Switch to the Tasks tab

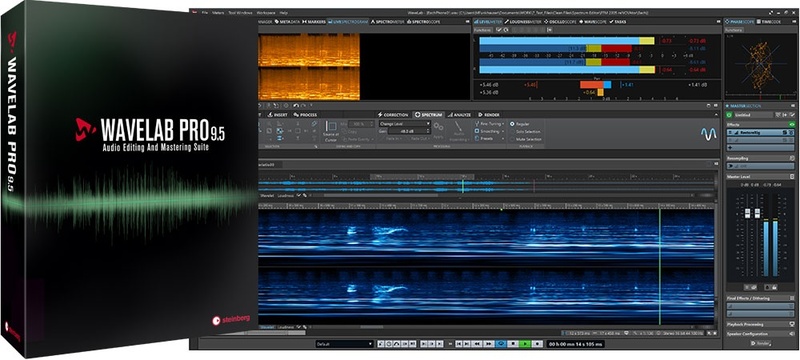click(618, 22)
